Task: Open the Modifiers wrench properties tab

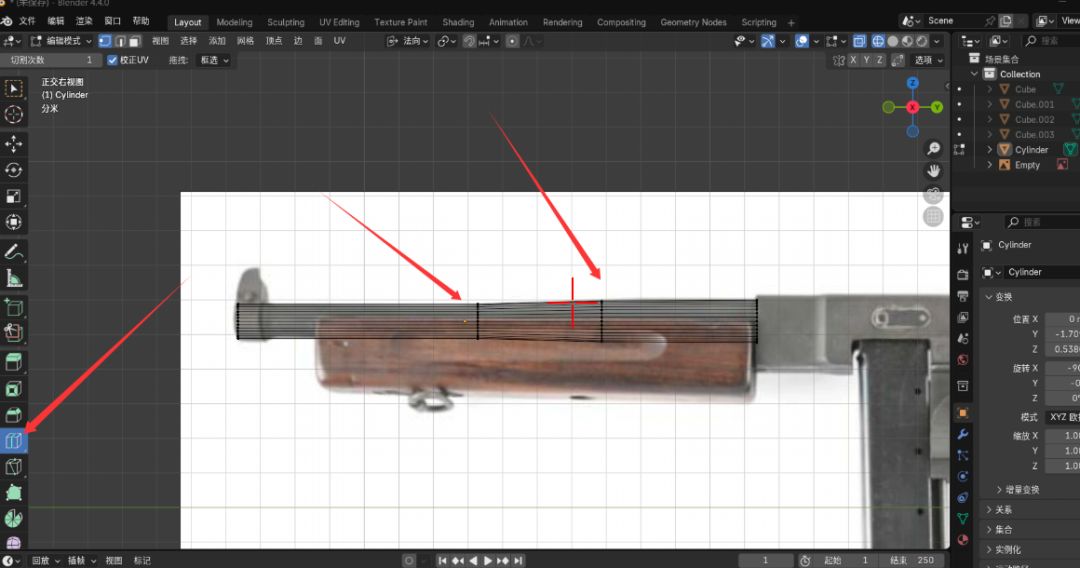Action: 963,434
